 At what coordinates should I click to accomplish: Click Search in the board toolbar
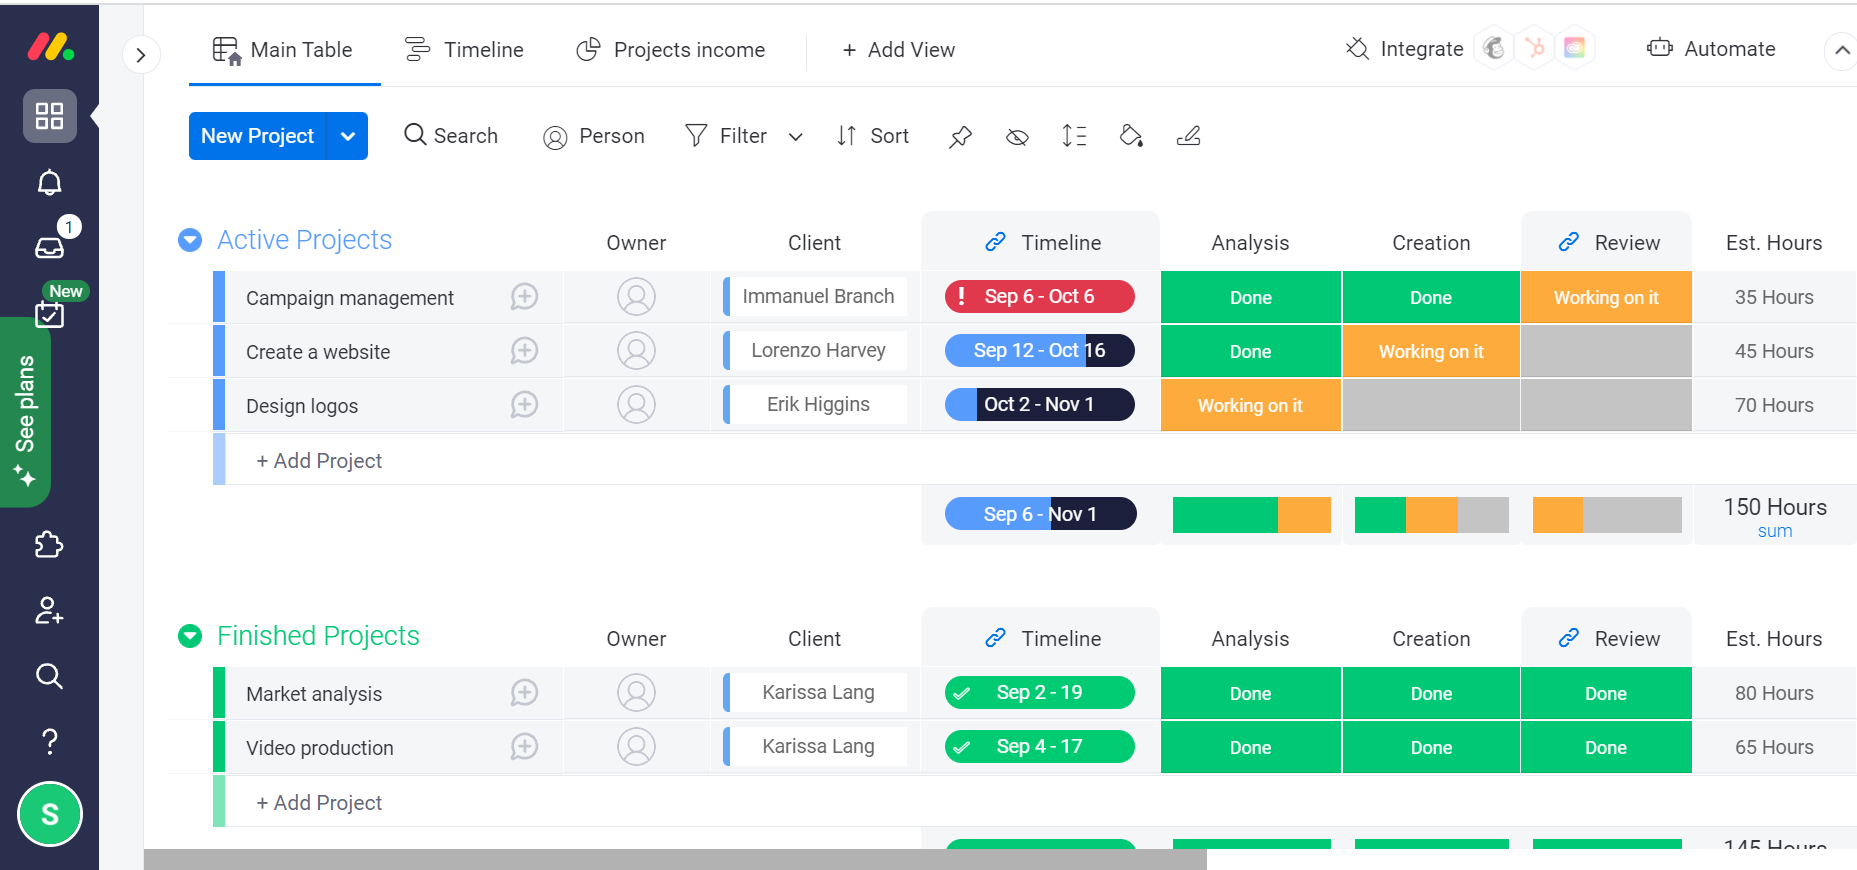point(451,136)
